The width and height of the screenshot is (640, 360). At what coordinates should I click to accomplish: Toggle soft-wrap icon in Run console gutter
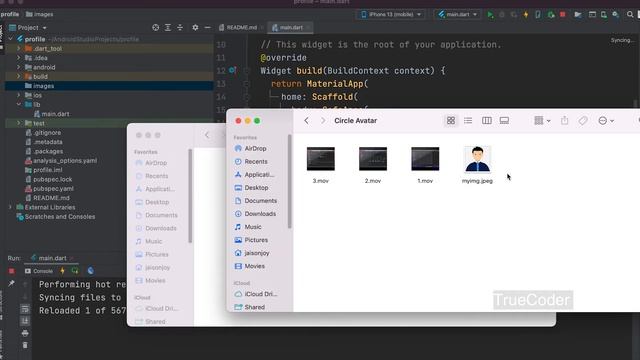(x=25, y=309)
